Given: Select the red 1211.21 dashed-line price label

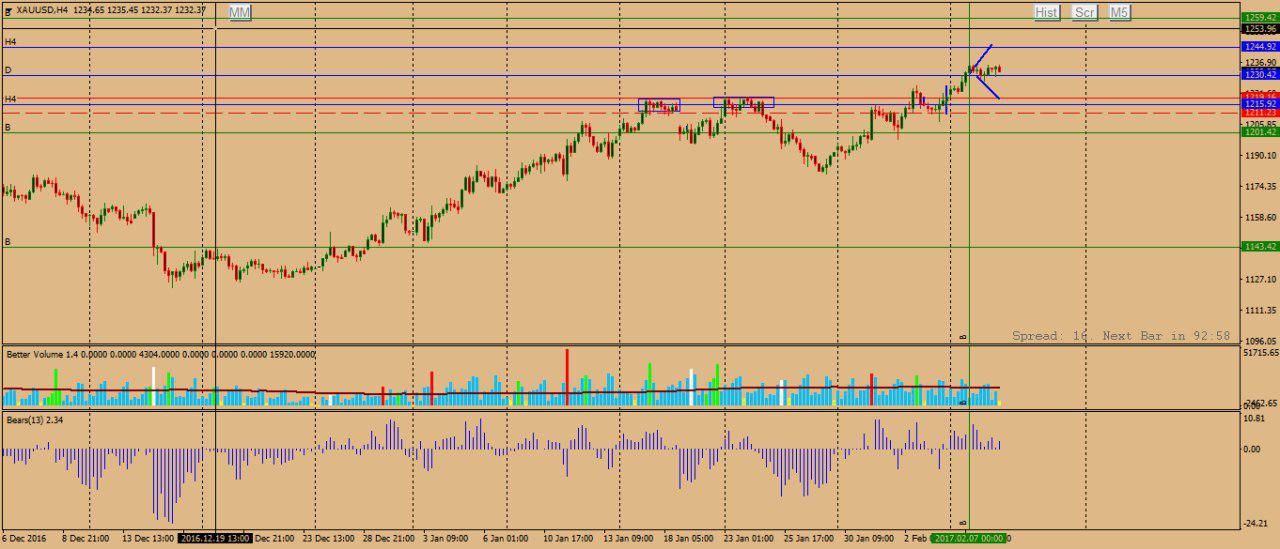Looking at the screenshot, I should pos(1259,113).
